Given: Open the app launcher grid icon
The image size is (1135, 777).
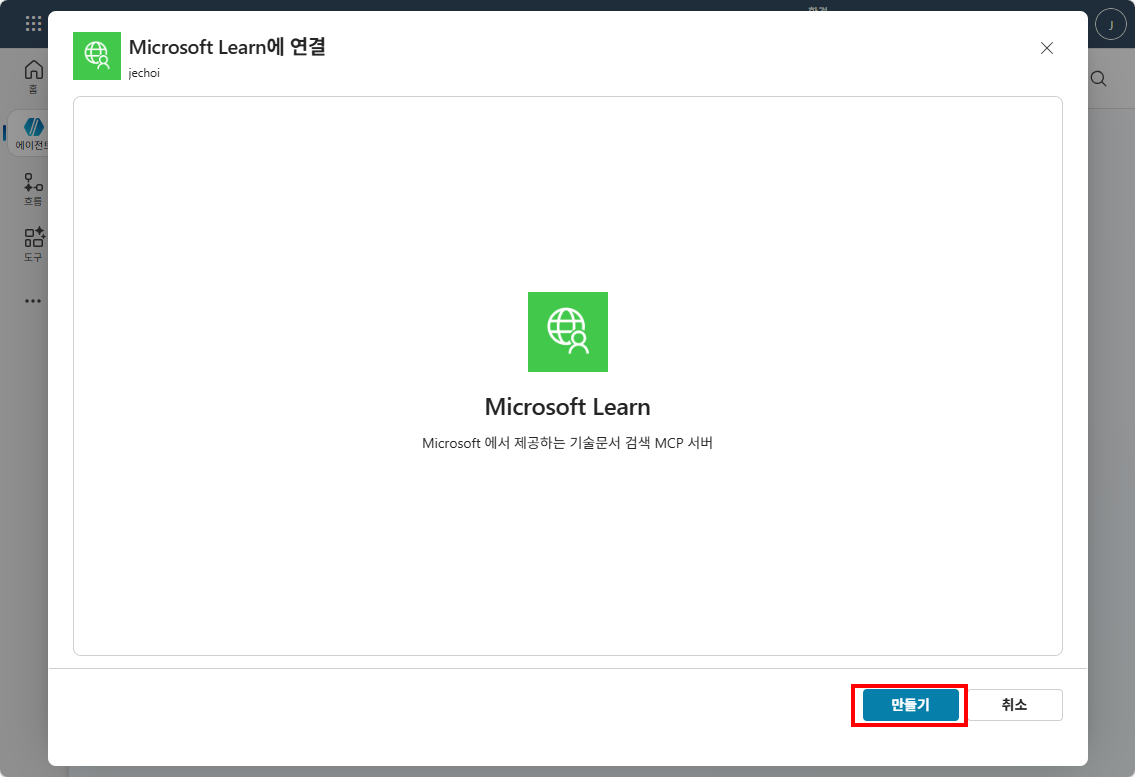Looking at the screenshot, I should coord(33,24).
